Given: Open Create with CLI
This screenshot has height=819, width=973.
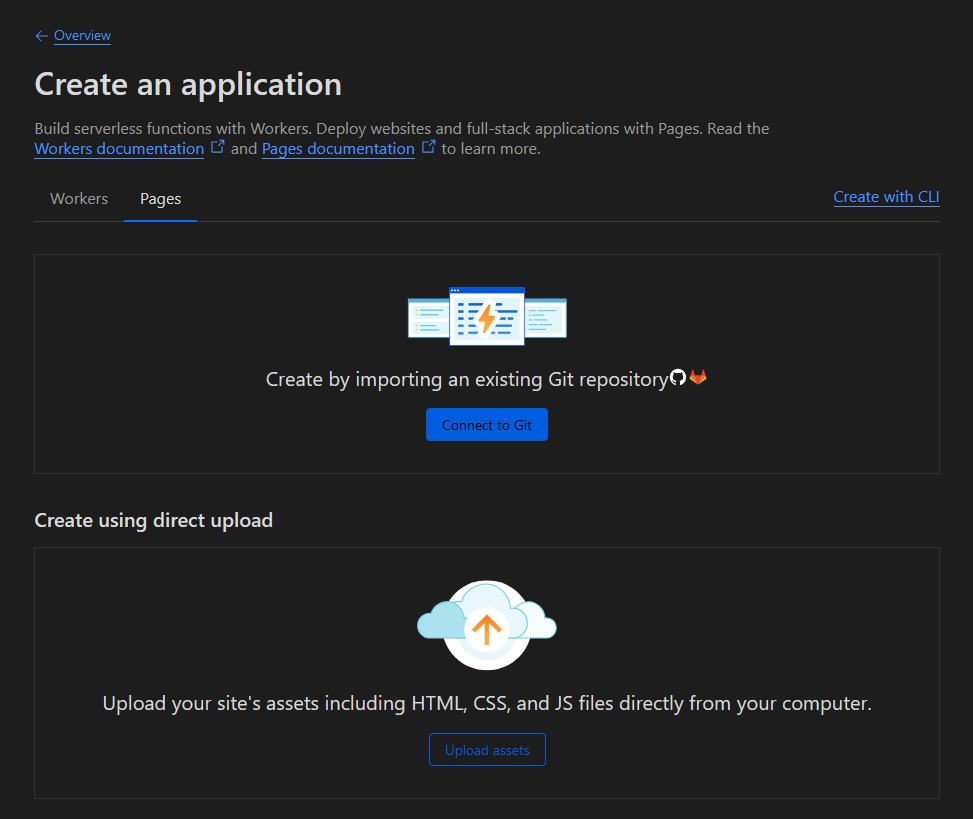Looking at the screenshot, I should (x=886, y=196).
